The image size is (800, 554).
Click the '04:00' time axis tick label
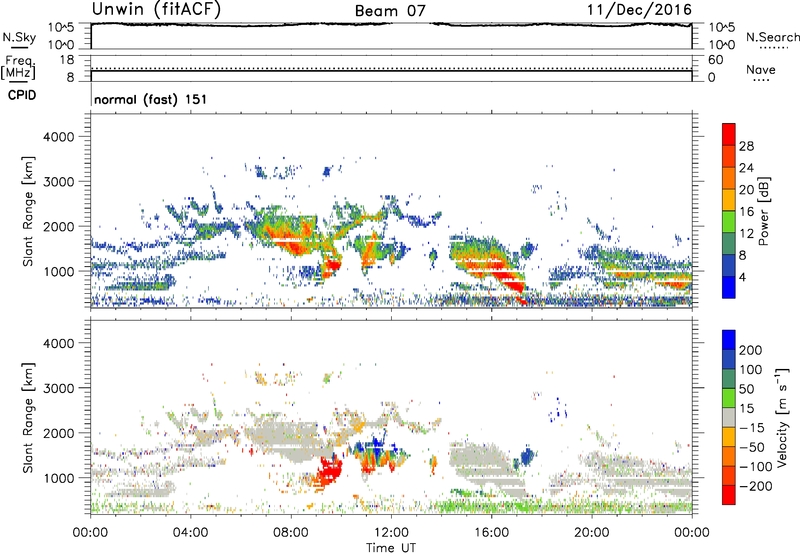[190, 533]
